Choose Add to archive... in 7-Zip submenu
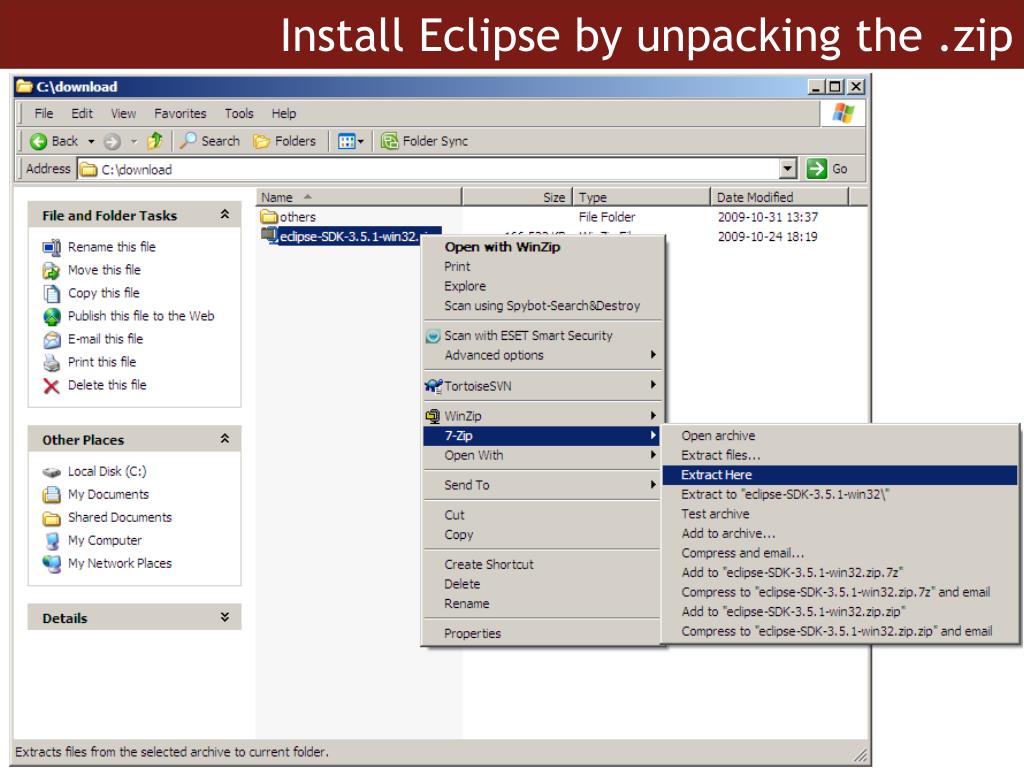Image resolution: width=1024 pixels, height=768 pixels. pyautogui.click(x=840, y=534)
